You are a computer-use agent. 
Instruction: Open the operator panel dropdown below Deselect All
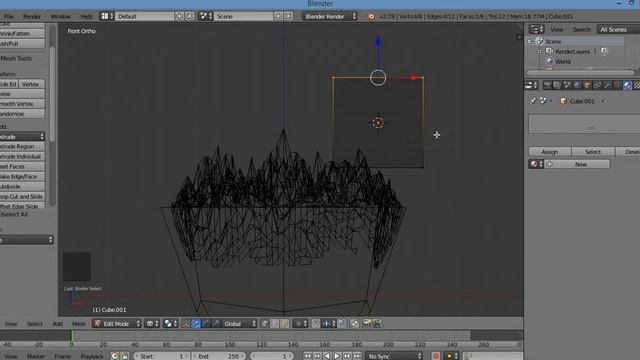tap(27, 240)
